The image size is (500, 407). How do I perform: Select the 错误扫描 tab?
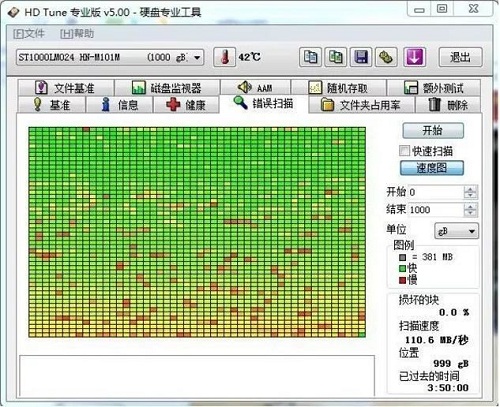click(264, 103)
